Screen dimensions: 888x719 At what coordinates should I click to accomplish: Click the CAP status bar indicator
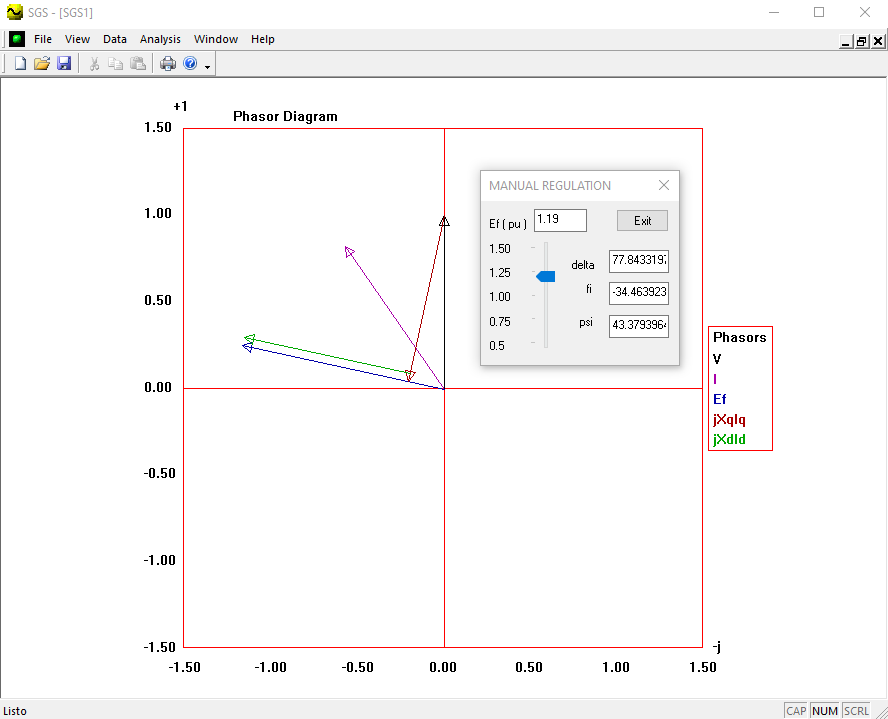pyautogui.click(x=796, y=711)
